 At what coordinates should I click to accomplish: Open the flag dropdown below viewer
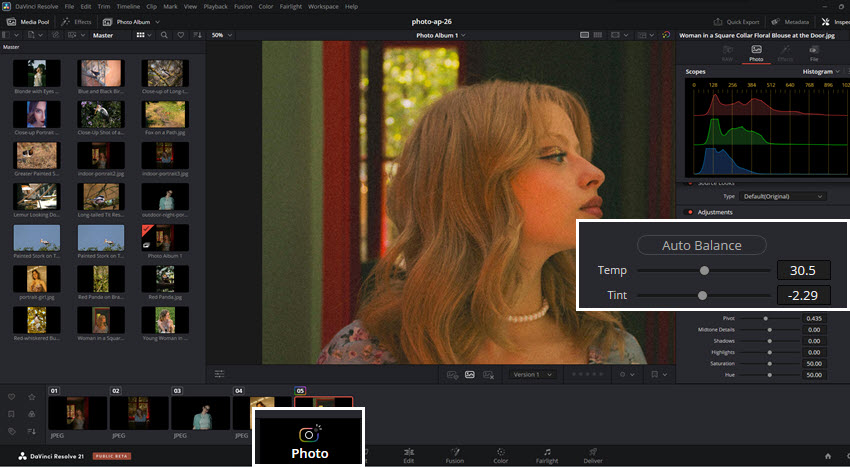(x=659, y=374)
